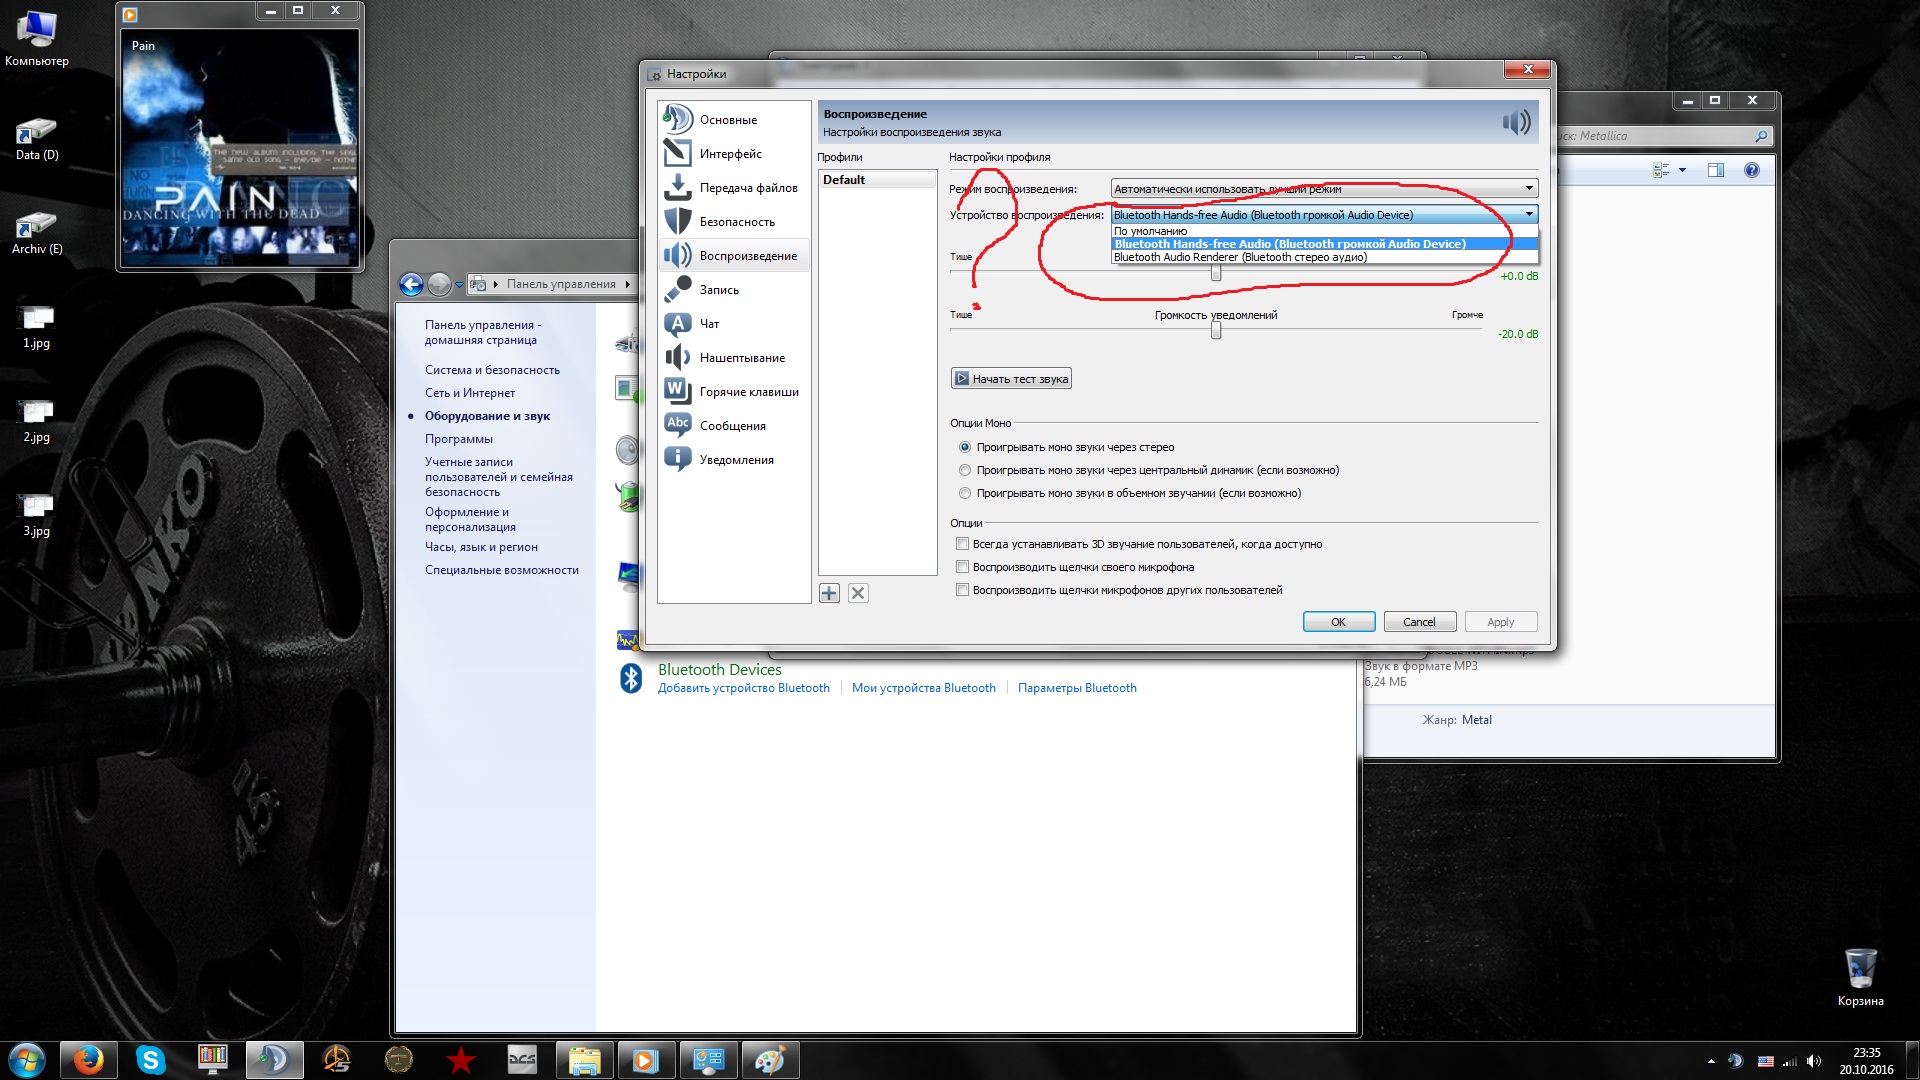Image resolution: width=1920 pixels, height=1080 pixels.
Task: Open Bluetooth Devices heading link
Action: pyautogui.click(x=720, y=670)
